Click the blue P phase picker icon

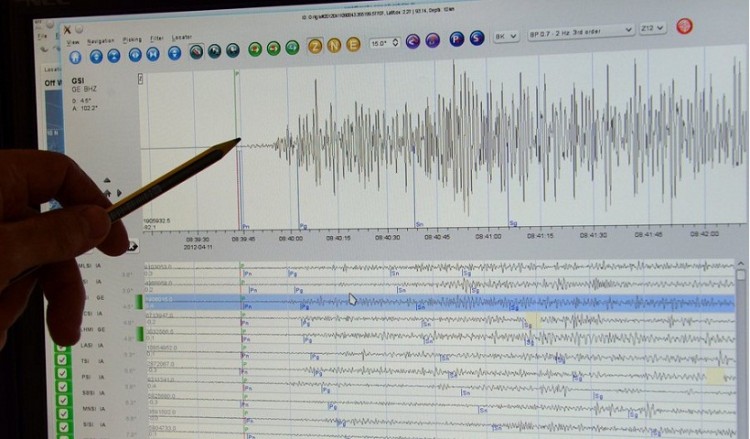point(456,39)
